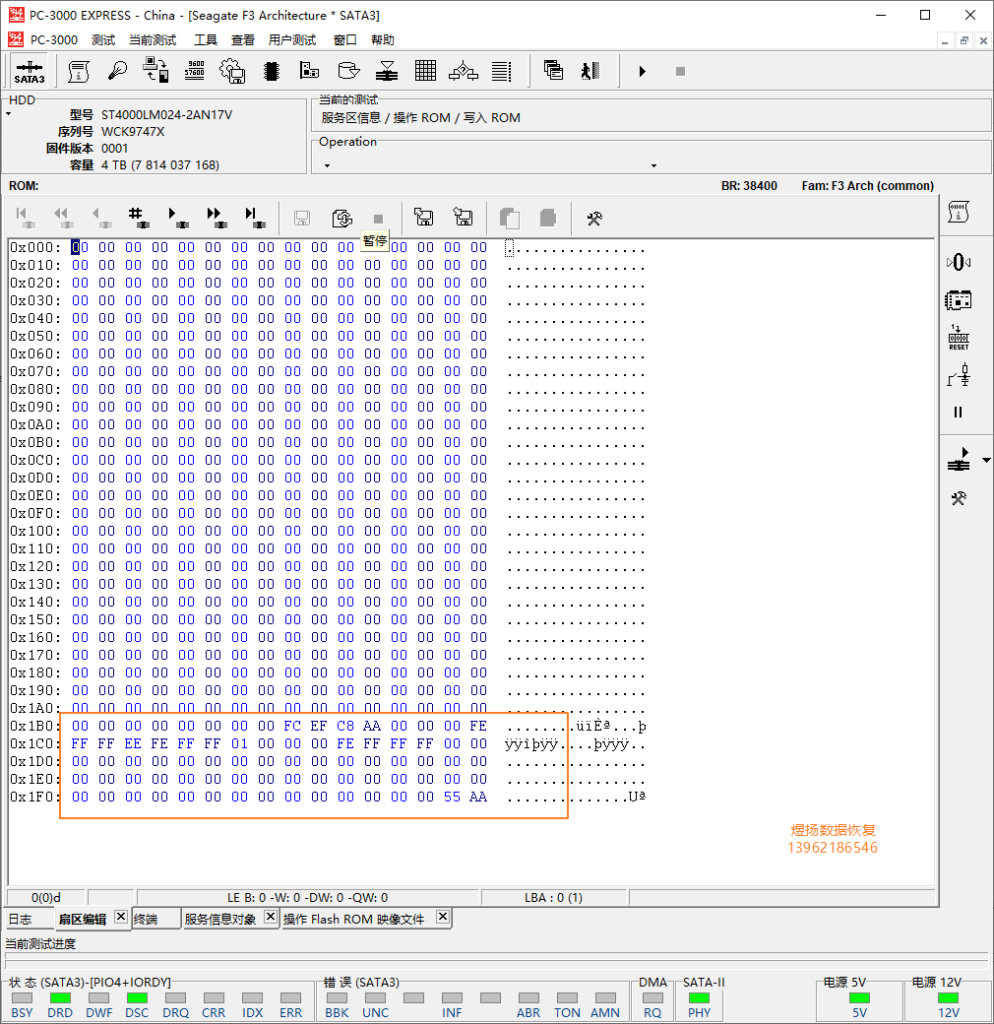Click the SATA3 port icon in toolbar
The height and width of the screenshot is (1024, 994).
(x=29, y=72)
